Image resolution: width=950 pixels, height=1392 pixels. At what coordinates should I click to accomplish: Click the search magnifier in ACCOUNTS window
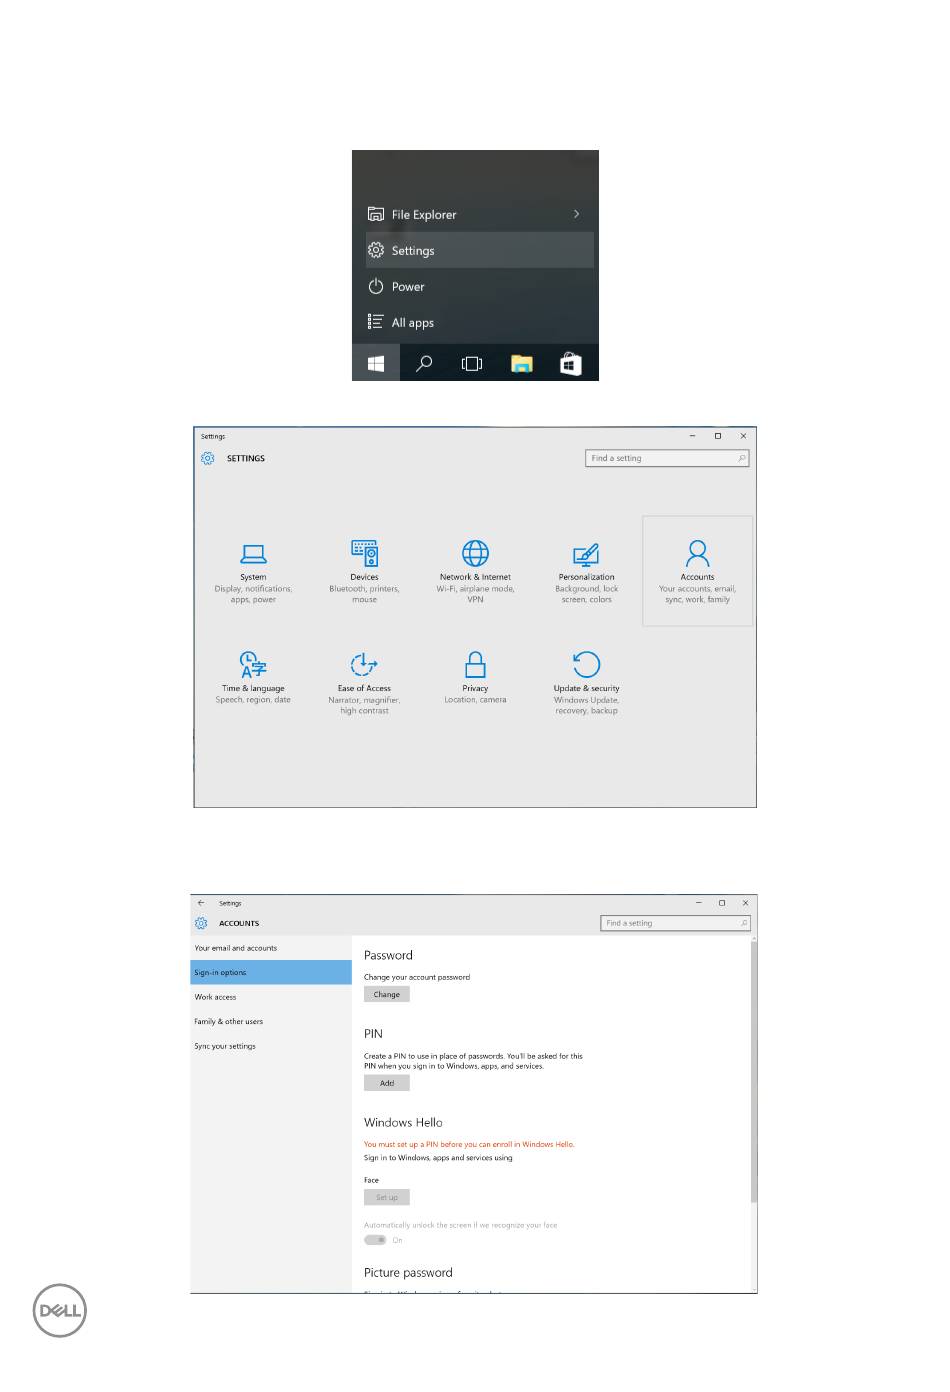pyautogui.click(x=743, y=923)
